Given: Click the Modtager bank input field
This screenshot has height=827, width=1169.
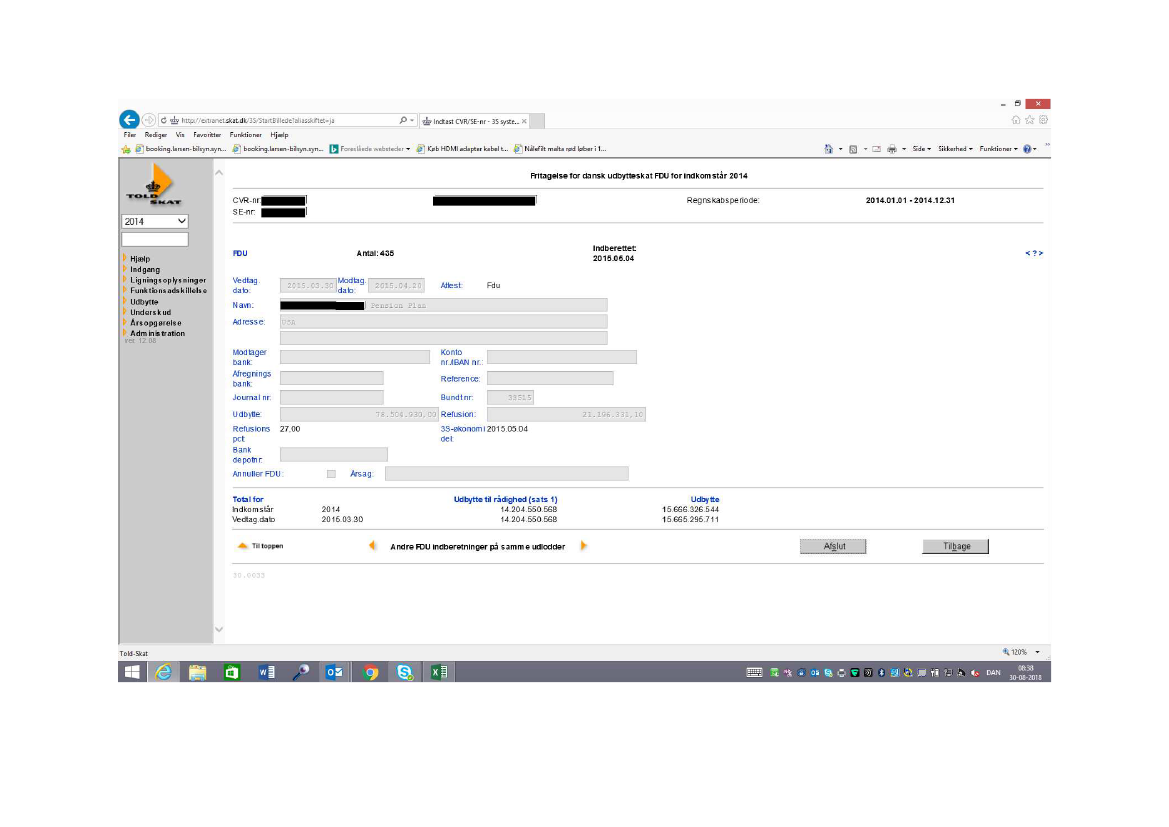Looking at the screenshot, I should point(355,357).
